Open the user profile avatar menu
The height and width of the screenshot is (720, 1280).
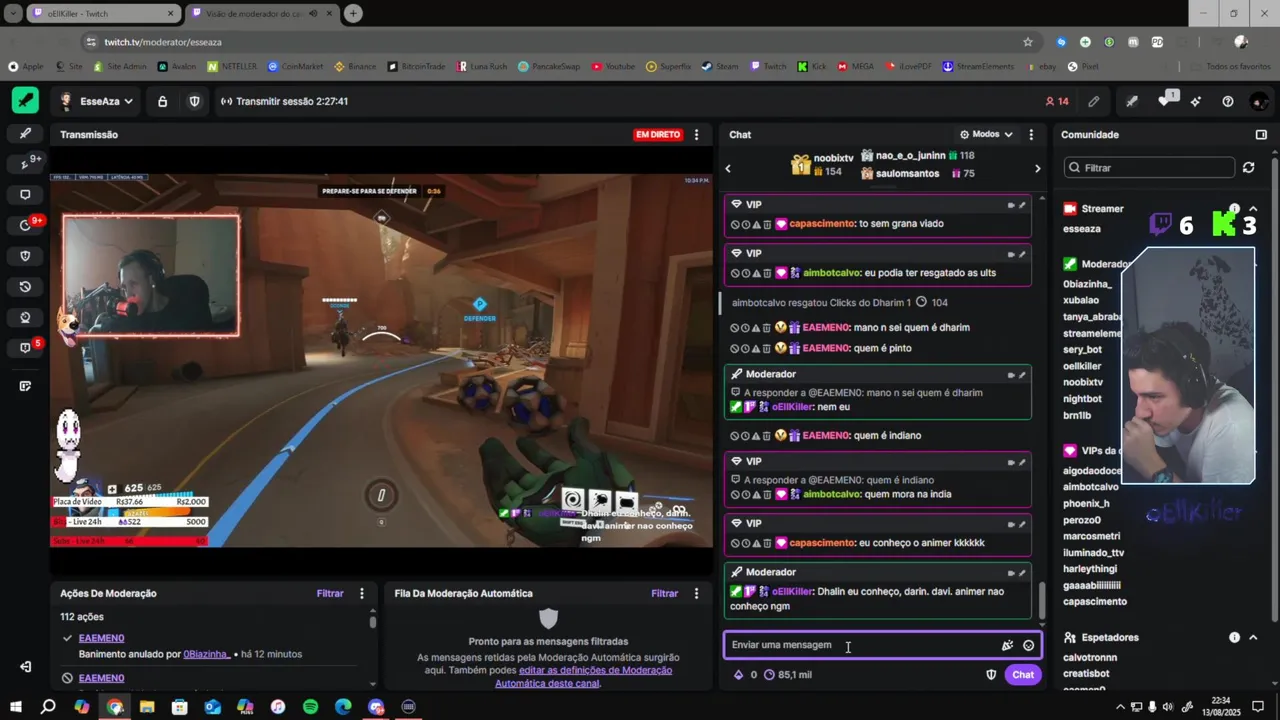[1259, 101]
